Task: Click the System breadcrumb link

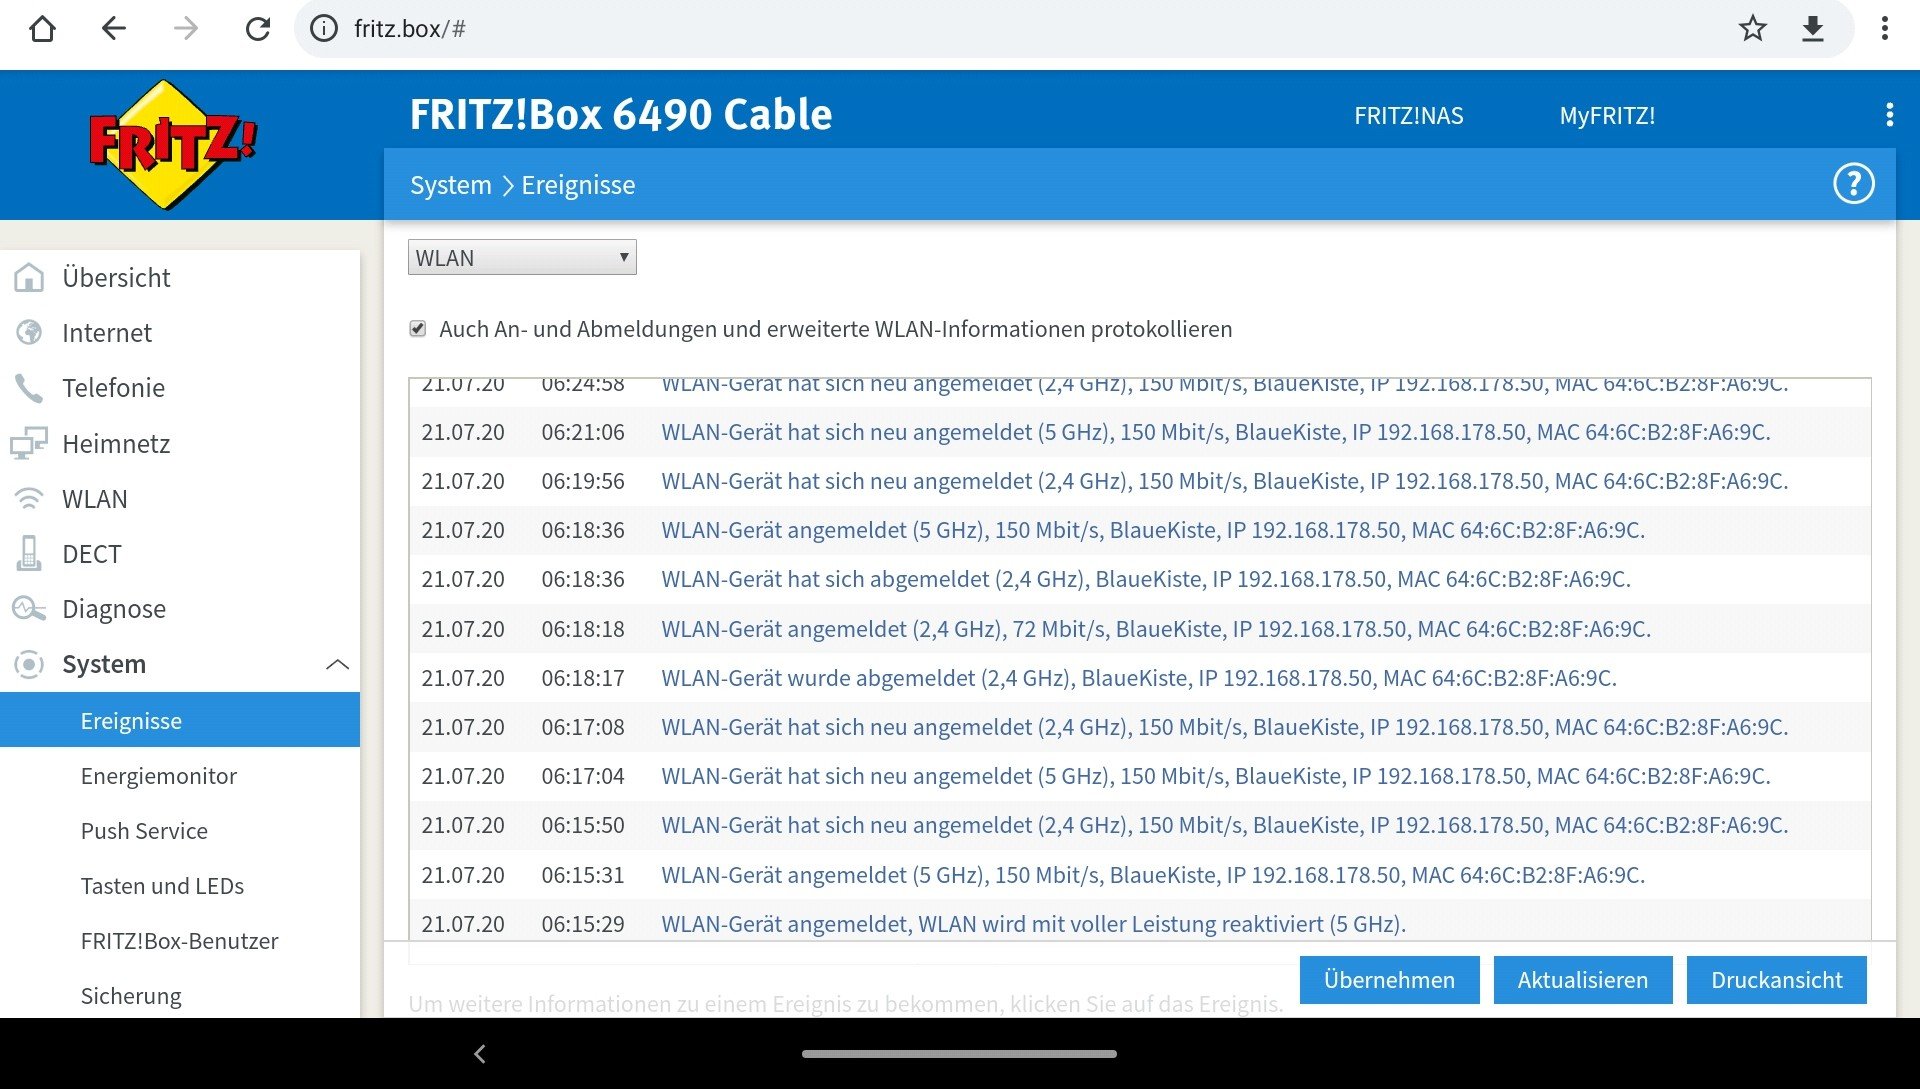Action: point(451,185)
